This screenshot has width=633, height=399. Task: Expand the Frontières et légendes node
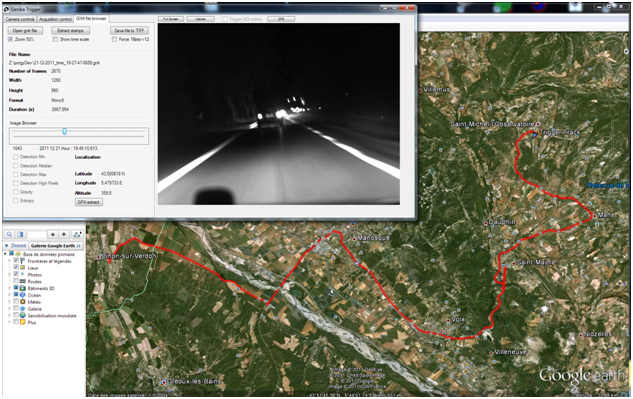pos(10,261)
